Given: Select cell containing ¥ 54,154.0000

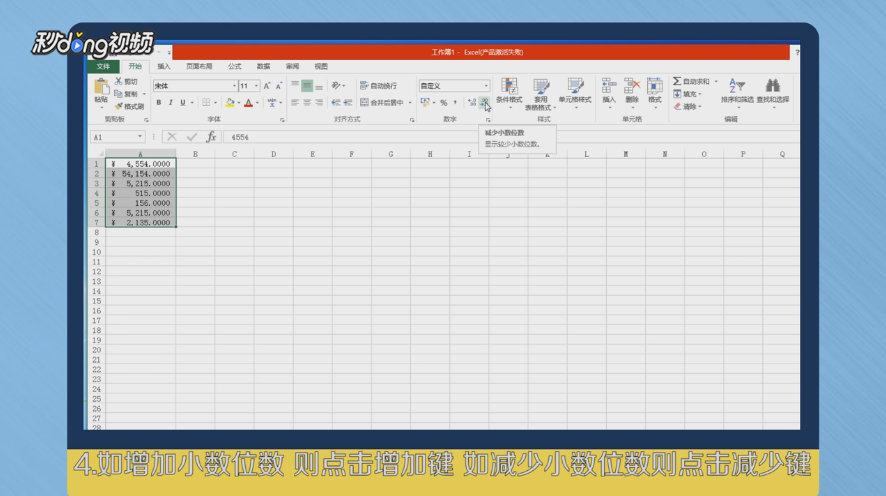Looking at the screenshot, I should [141, 174].
